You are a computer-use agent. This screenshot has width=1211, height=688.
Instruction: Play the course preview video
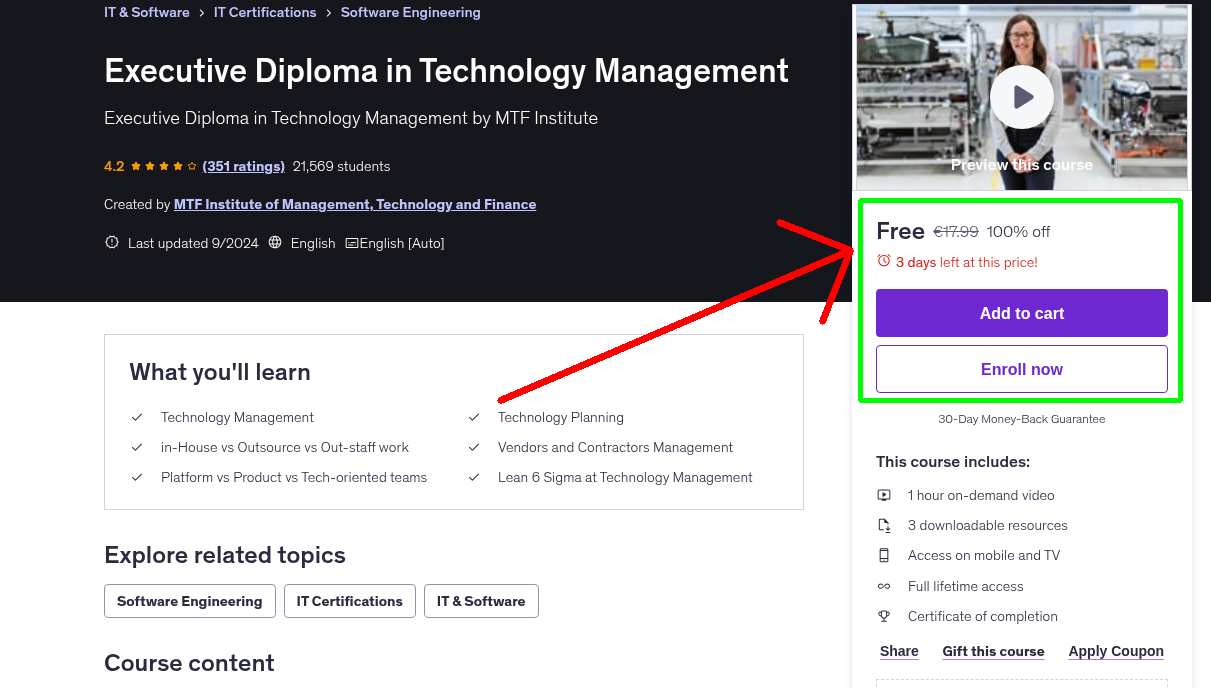click(x=1021, y=96)
